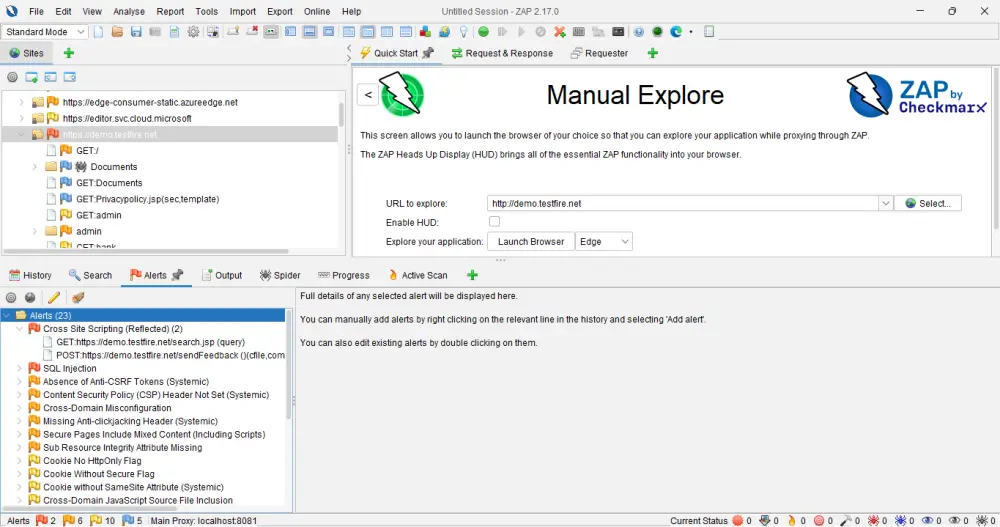Click the green plus next to Requester tab
The width and height of the screenshot is (1000, 527).
click(x=652, y=53)
